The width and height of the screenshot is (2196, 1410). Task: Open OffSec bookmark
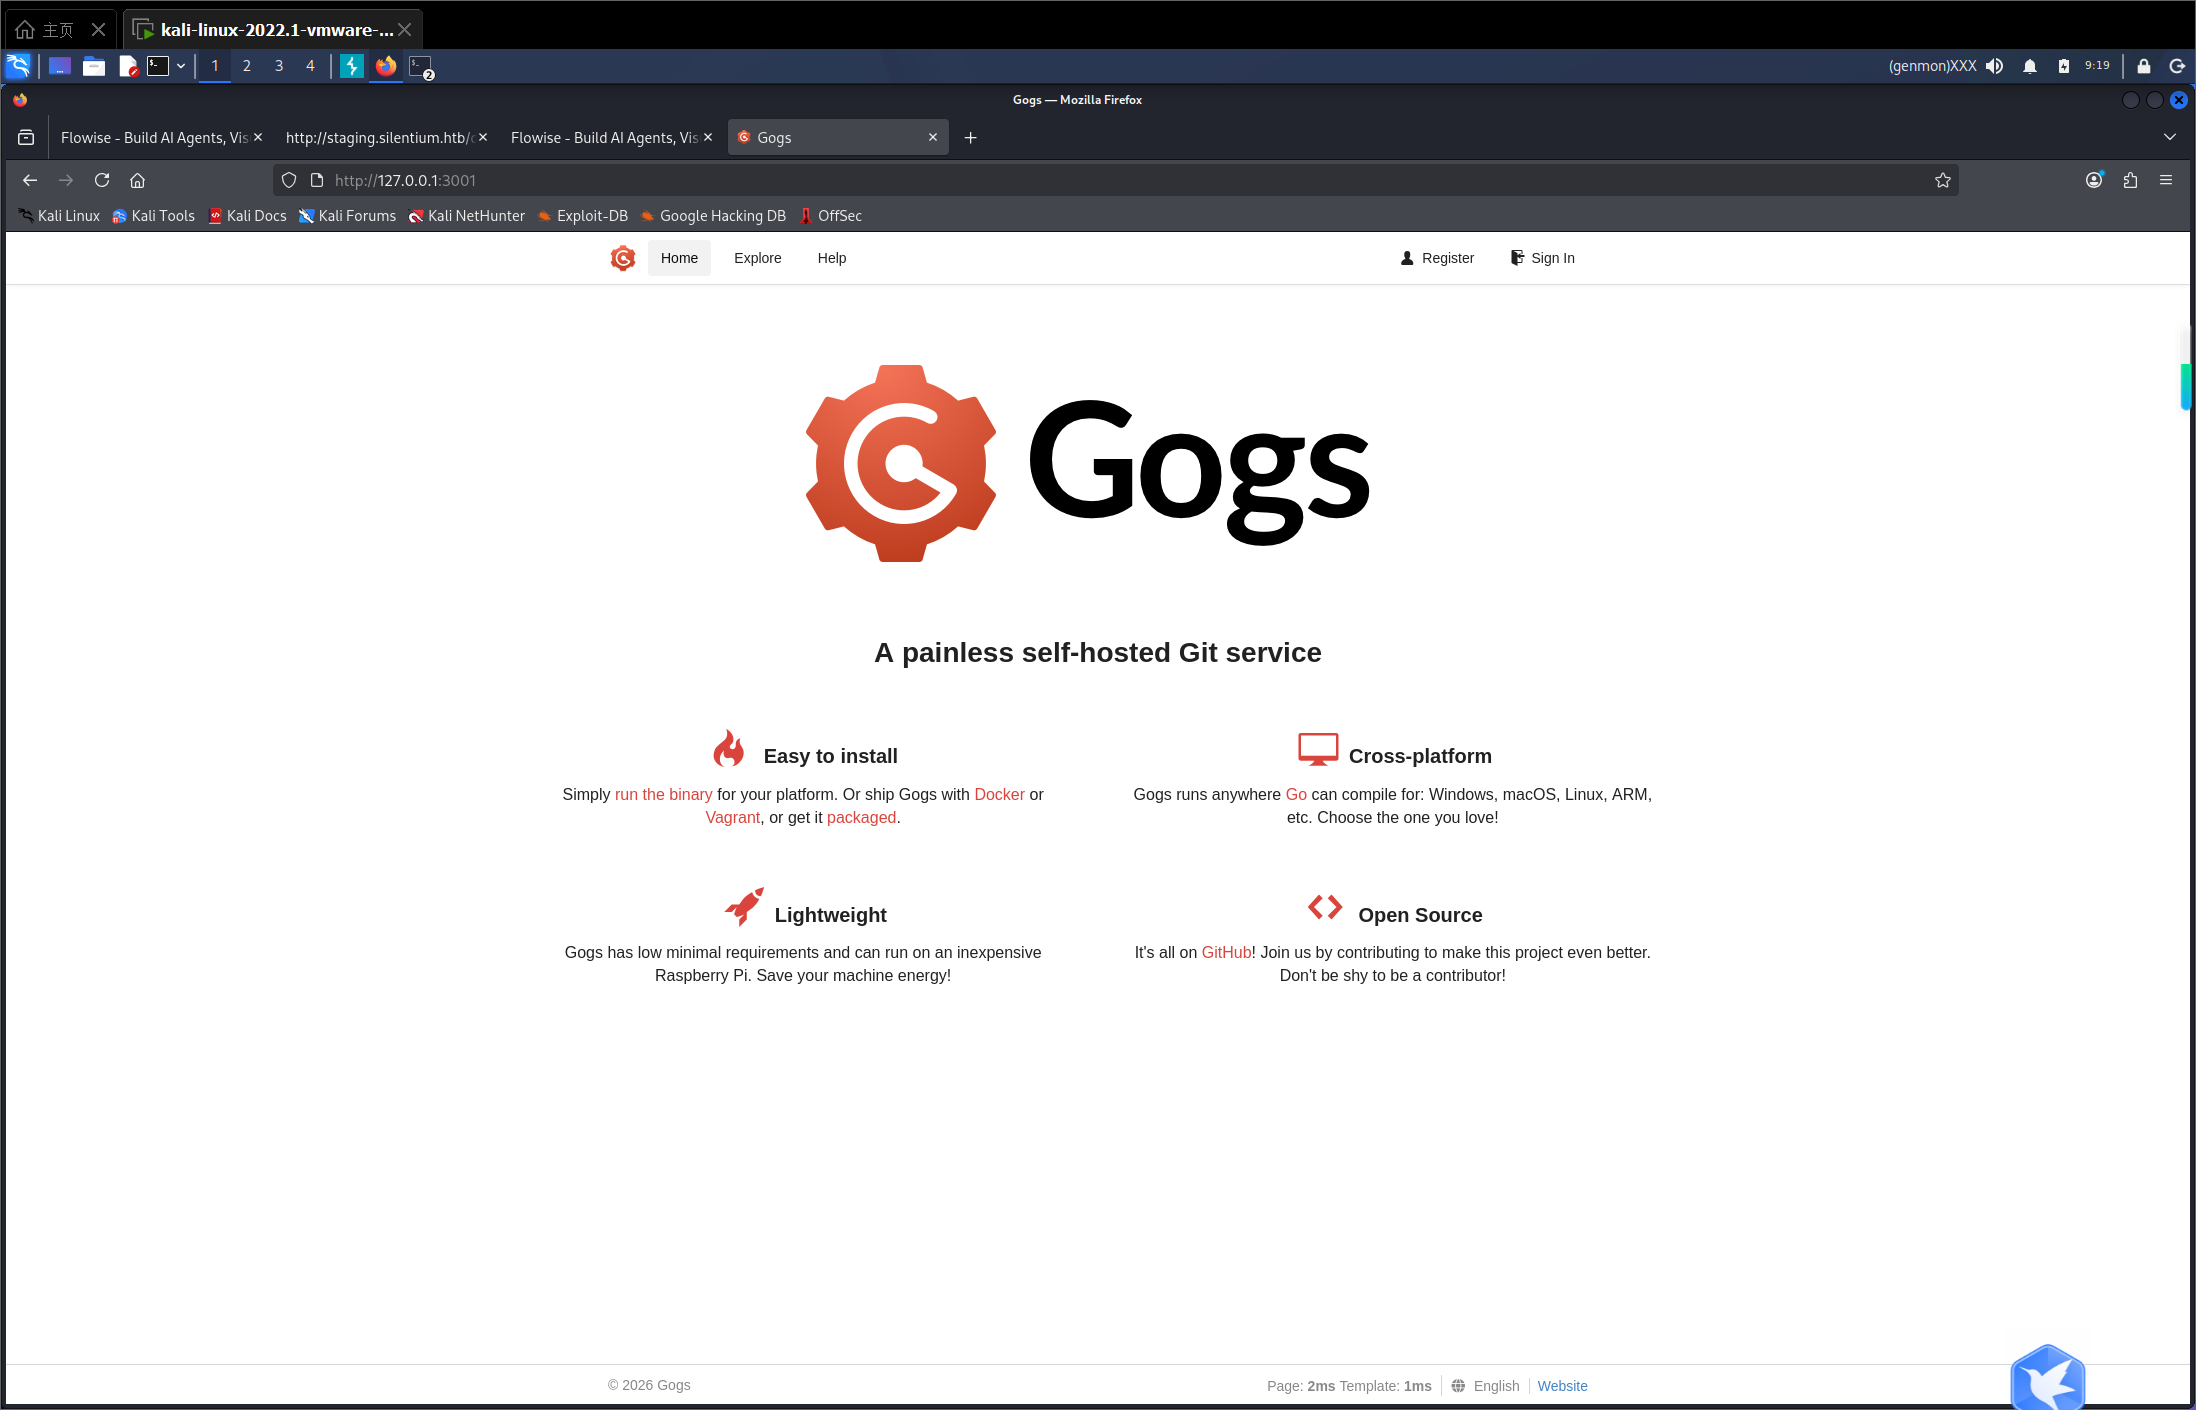point(830,216)
